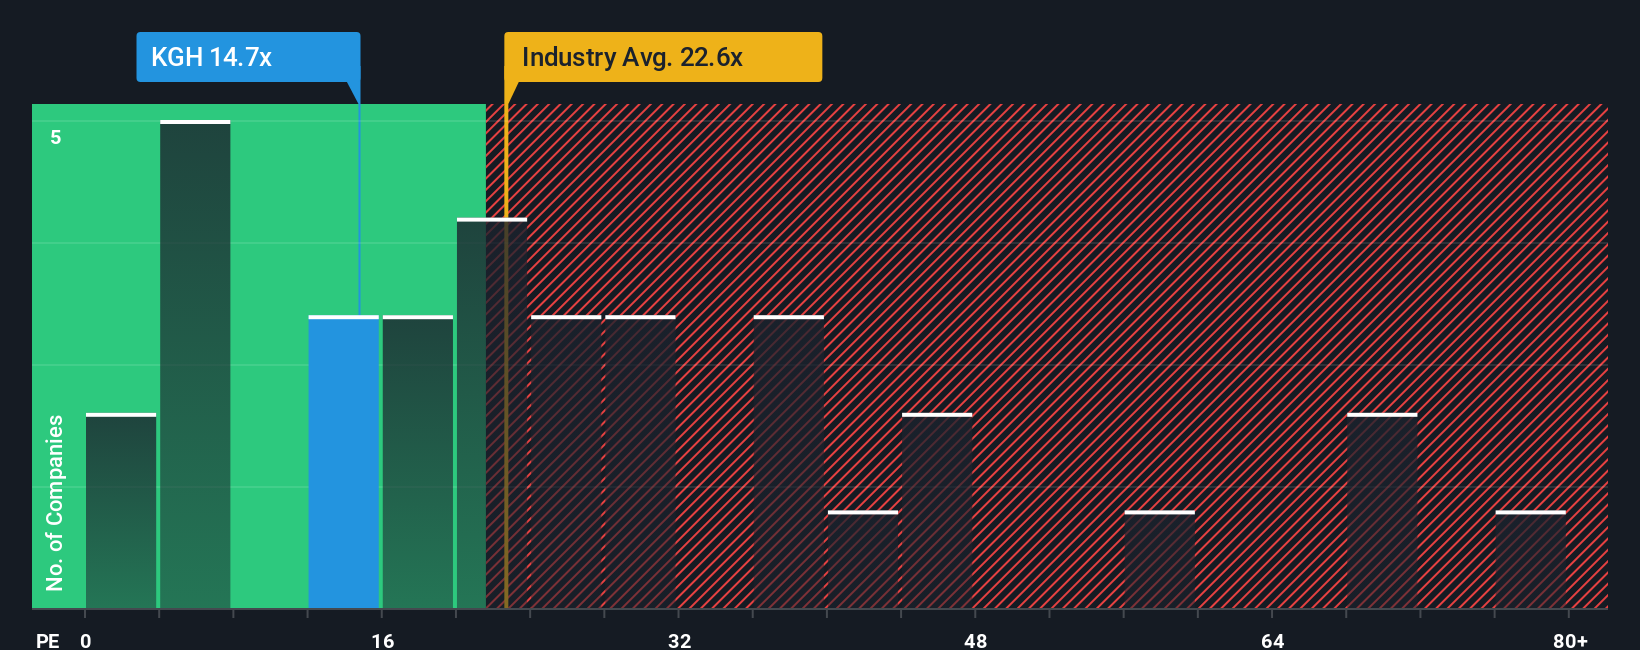Image resolution: width=1640 pixels, height=650 pixels.
Task: Click the KGH 14.7x label
Action: (x=248, y=57)
